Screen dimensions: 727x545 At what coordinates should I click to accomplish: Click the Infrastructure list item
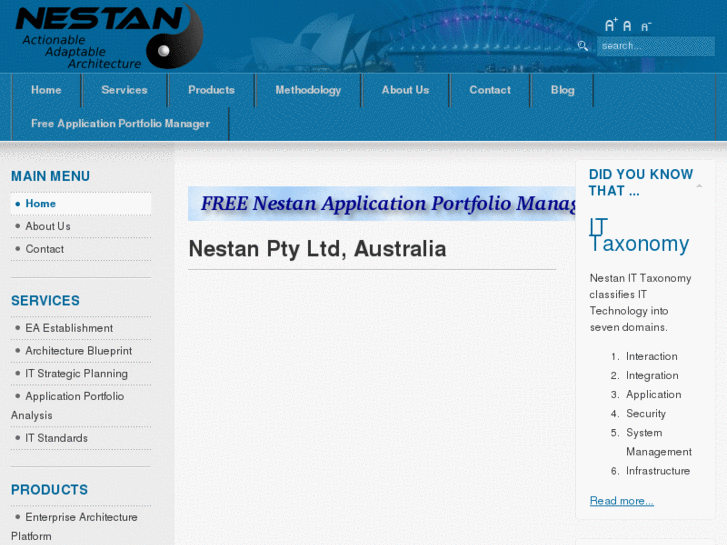[x=658, y=471]
